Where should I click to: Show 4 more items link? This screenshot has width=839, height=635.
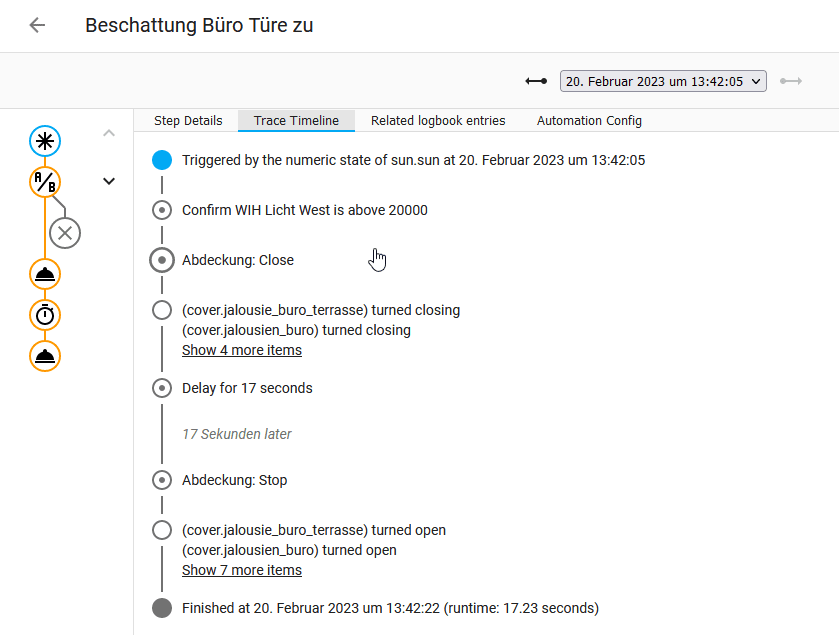pos(242,350)
